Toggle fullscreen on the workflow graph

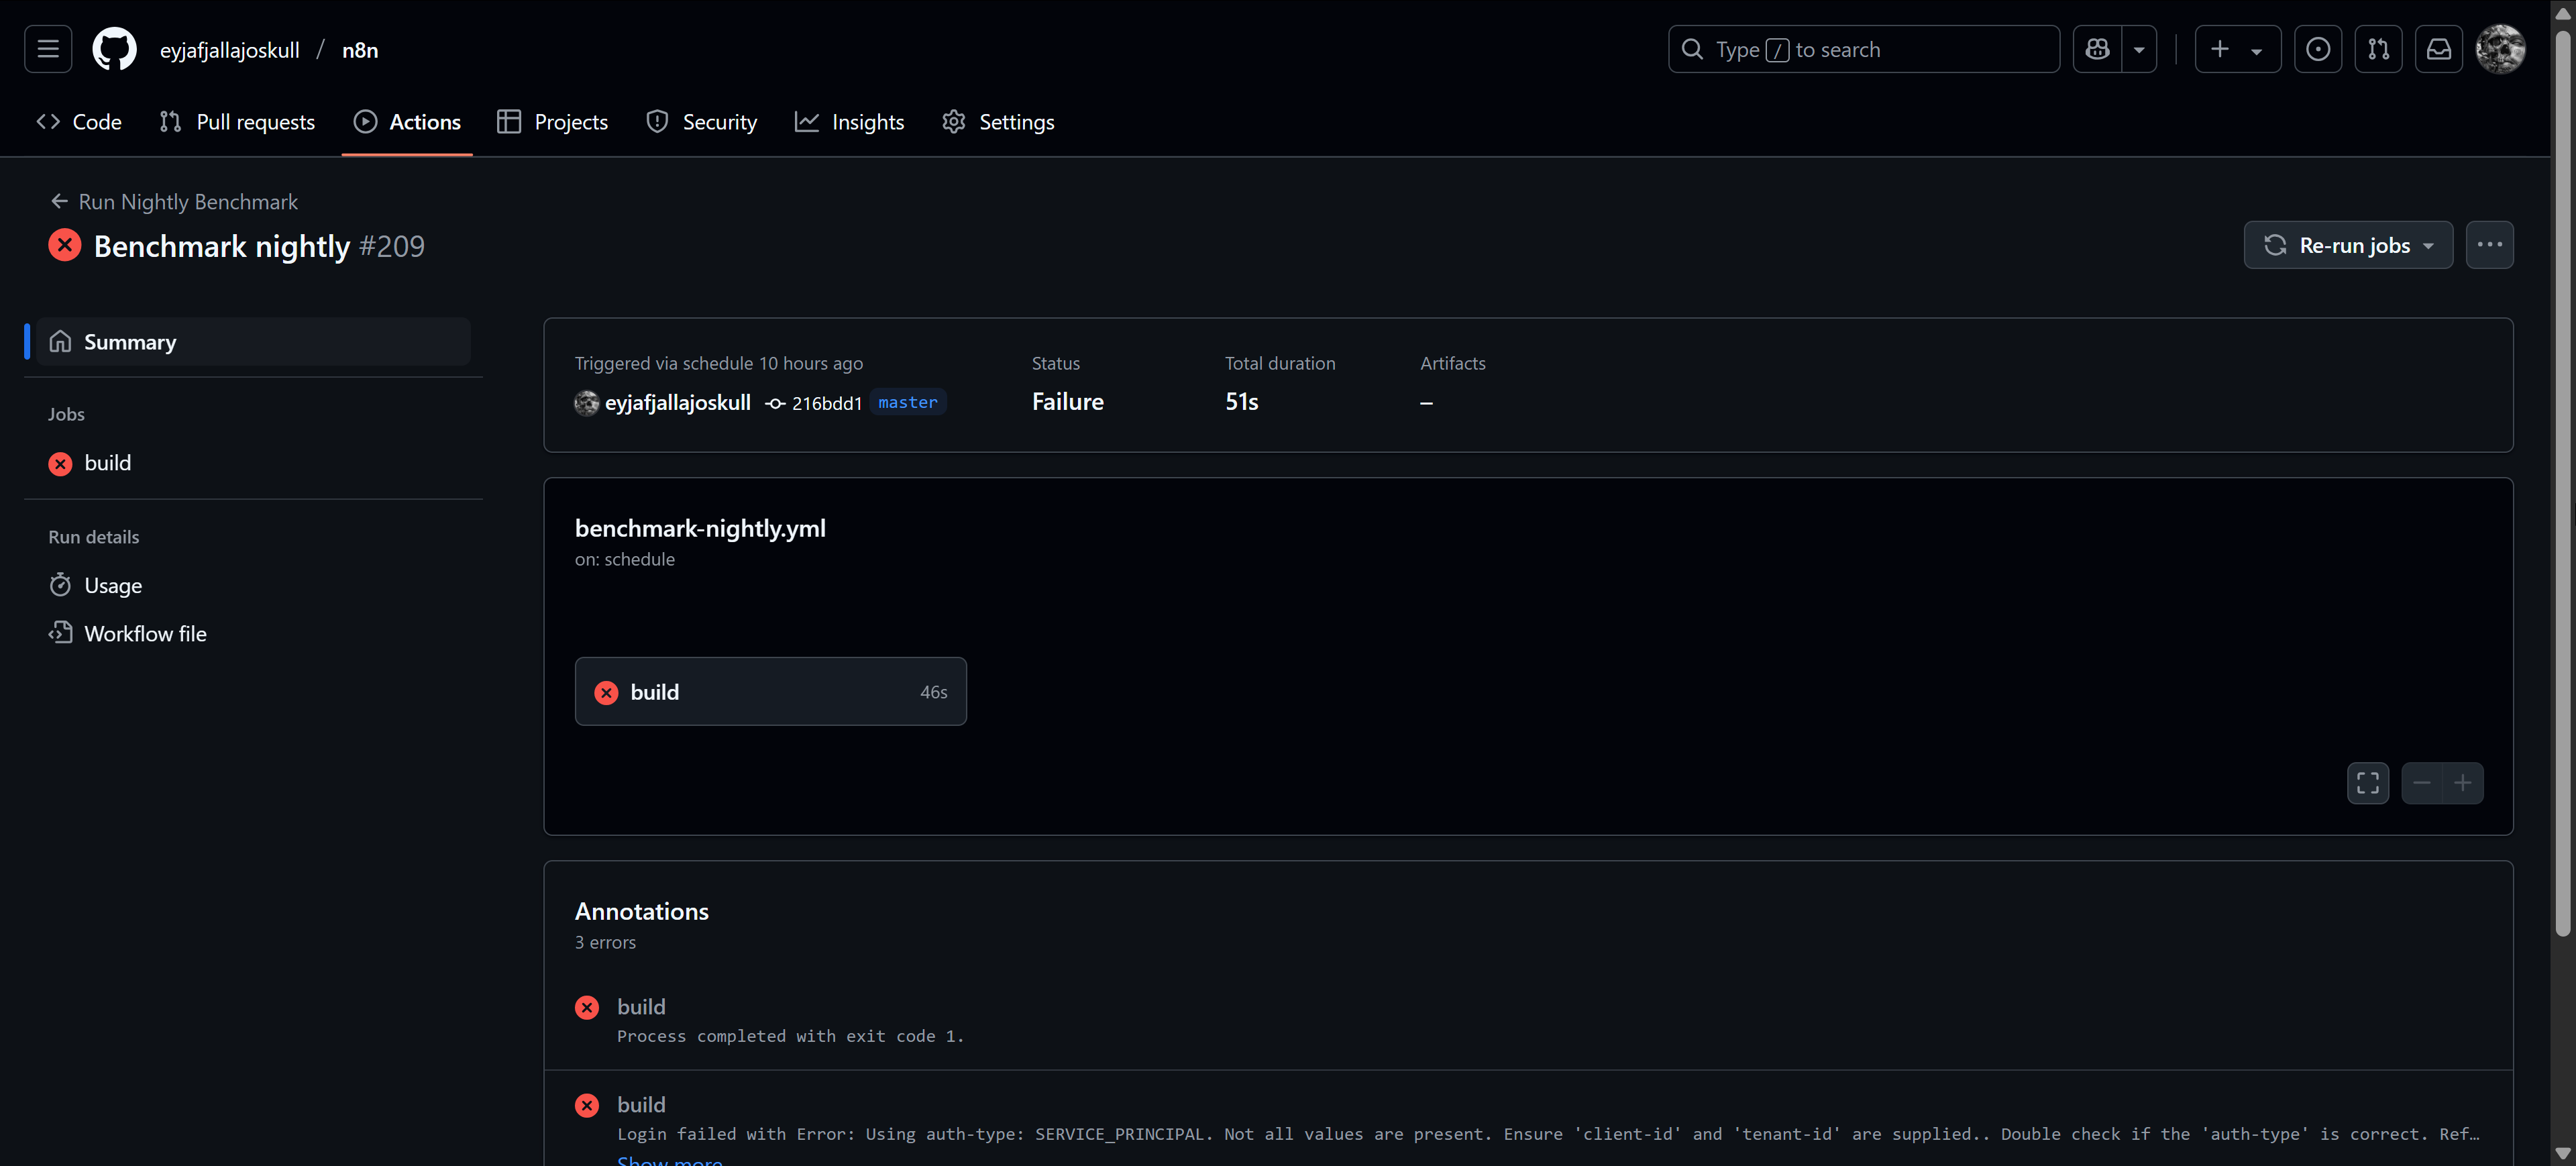tap(2367, 783)
